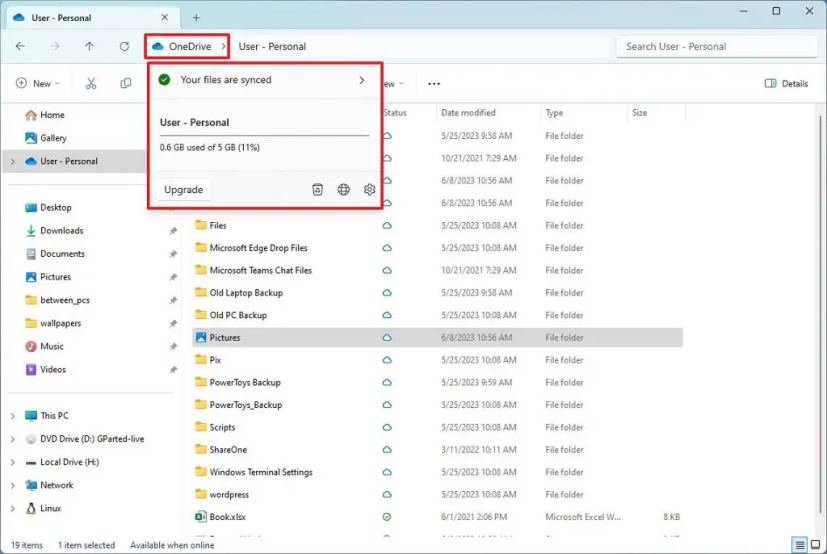
Task: Select the Pictures folder row in list
Action: coord(438,338)
